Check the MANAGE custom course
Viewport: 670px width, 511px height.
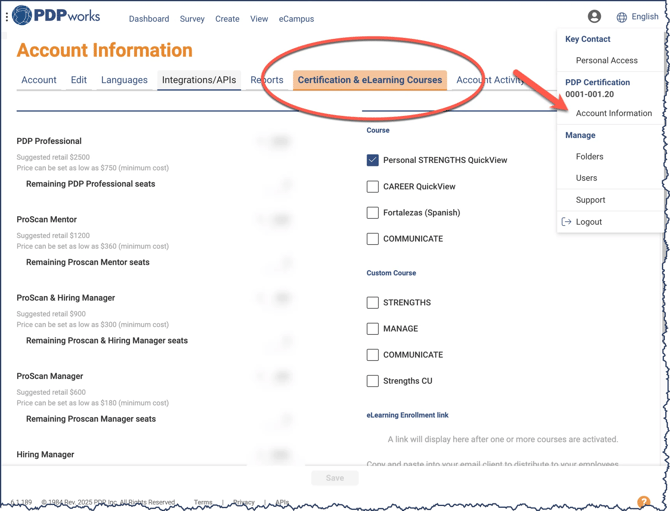[373, 329]
